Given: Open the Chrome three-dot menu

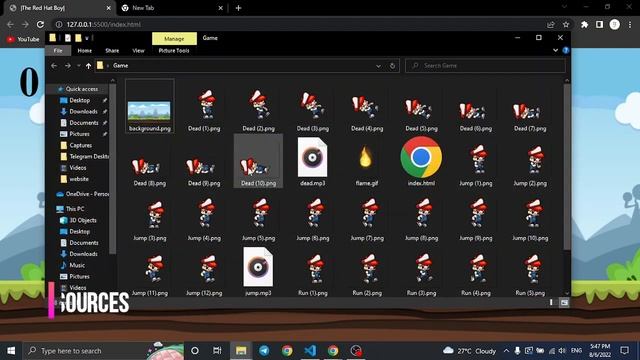Looking at the screenshot, I should [630, 24].
